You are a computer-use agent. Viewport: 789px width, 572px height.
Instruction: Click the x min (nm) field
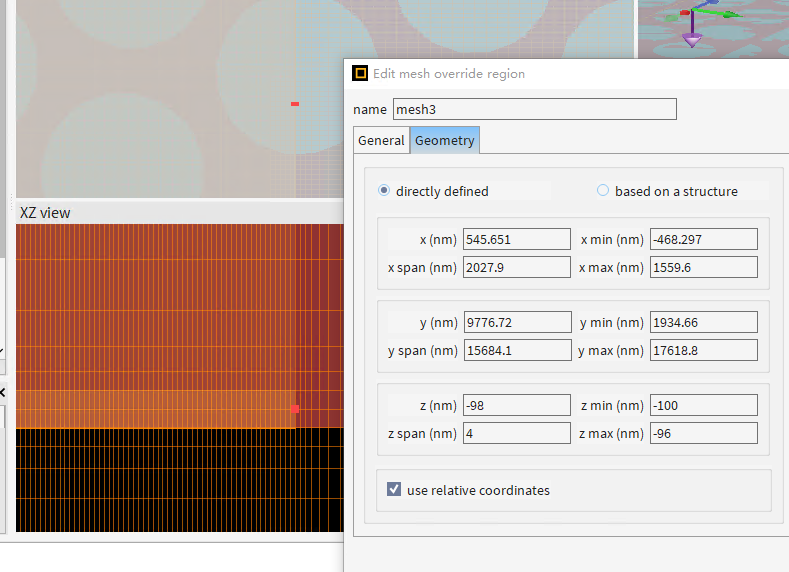(x=704, y=239)
